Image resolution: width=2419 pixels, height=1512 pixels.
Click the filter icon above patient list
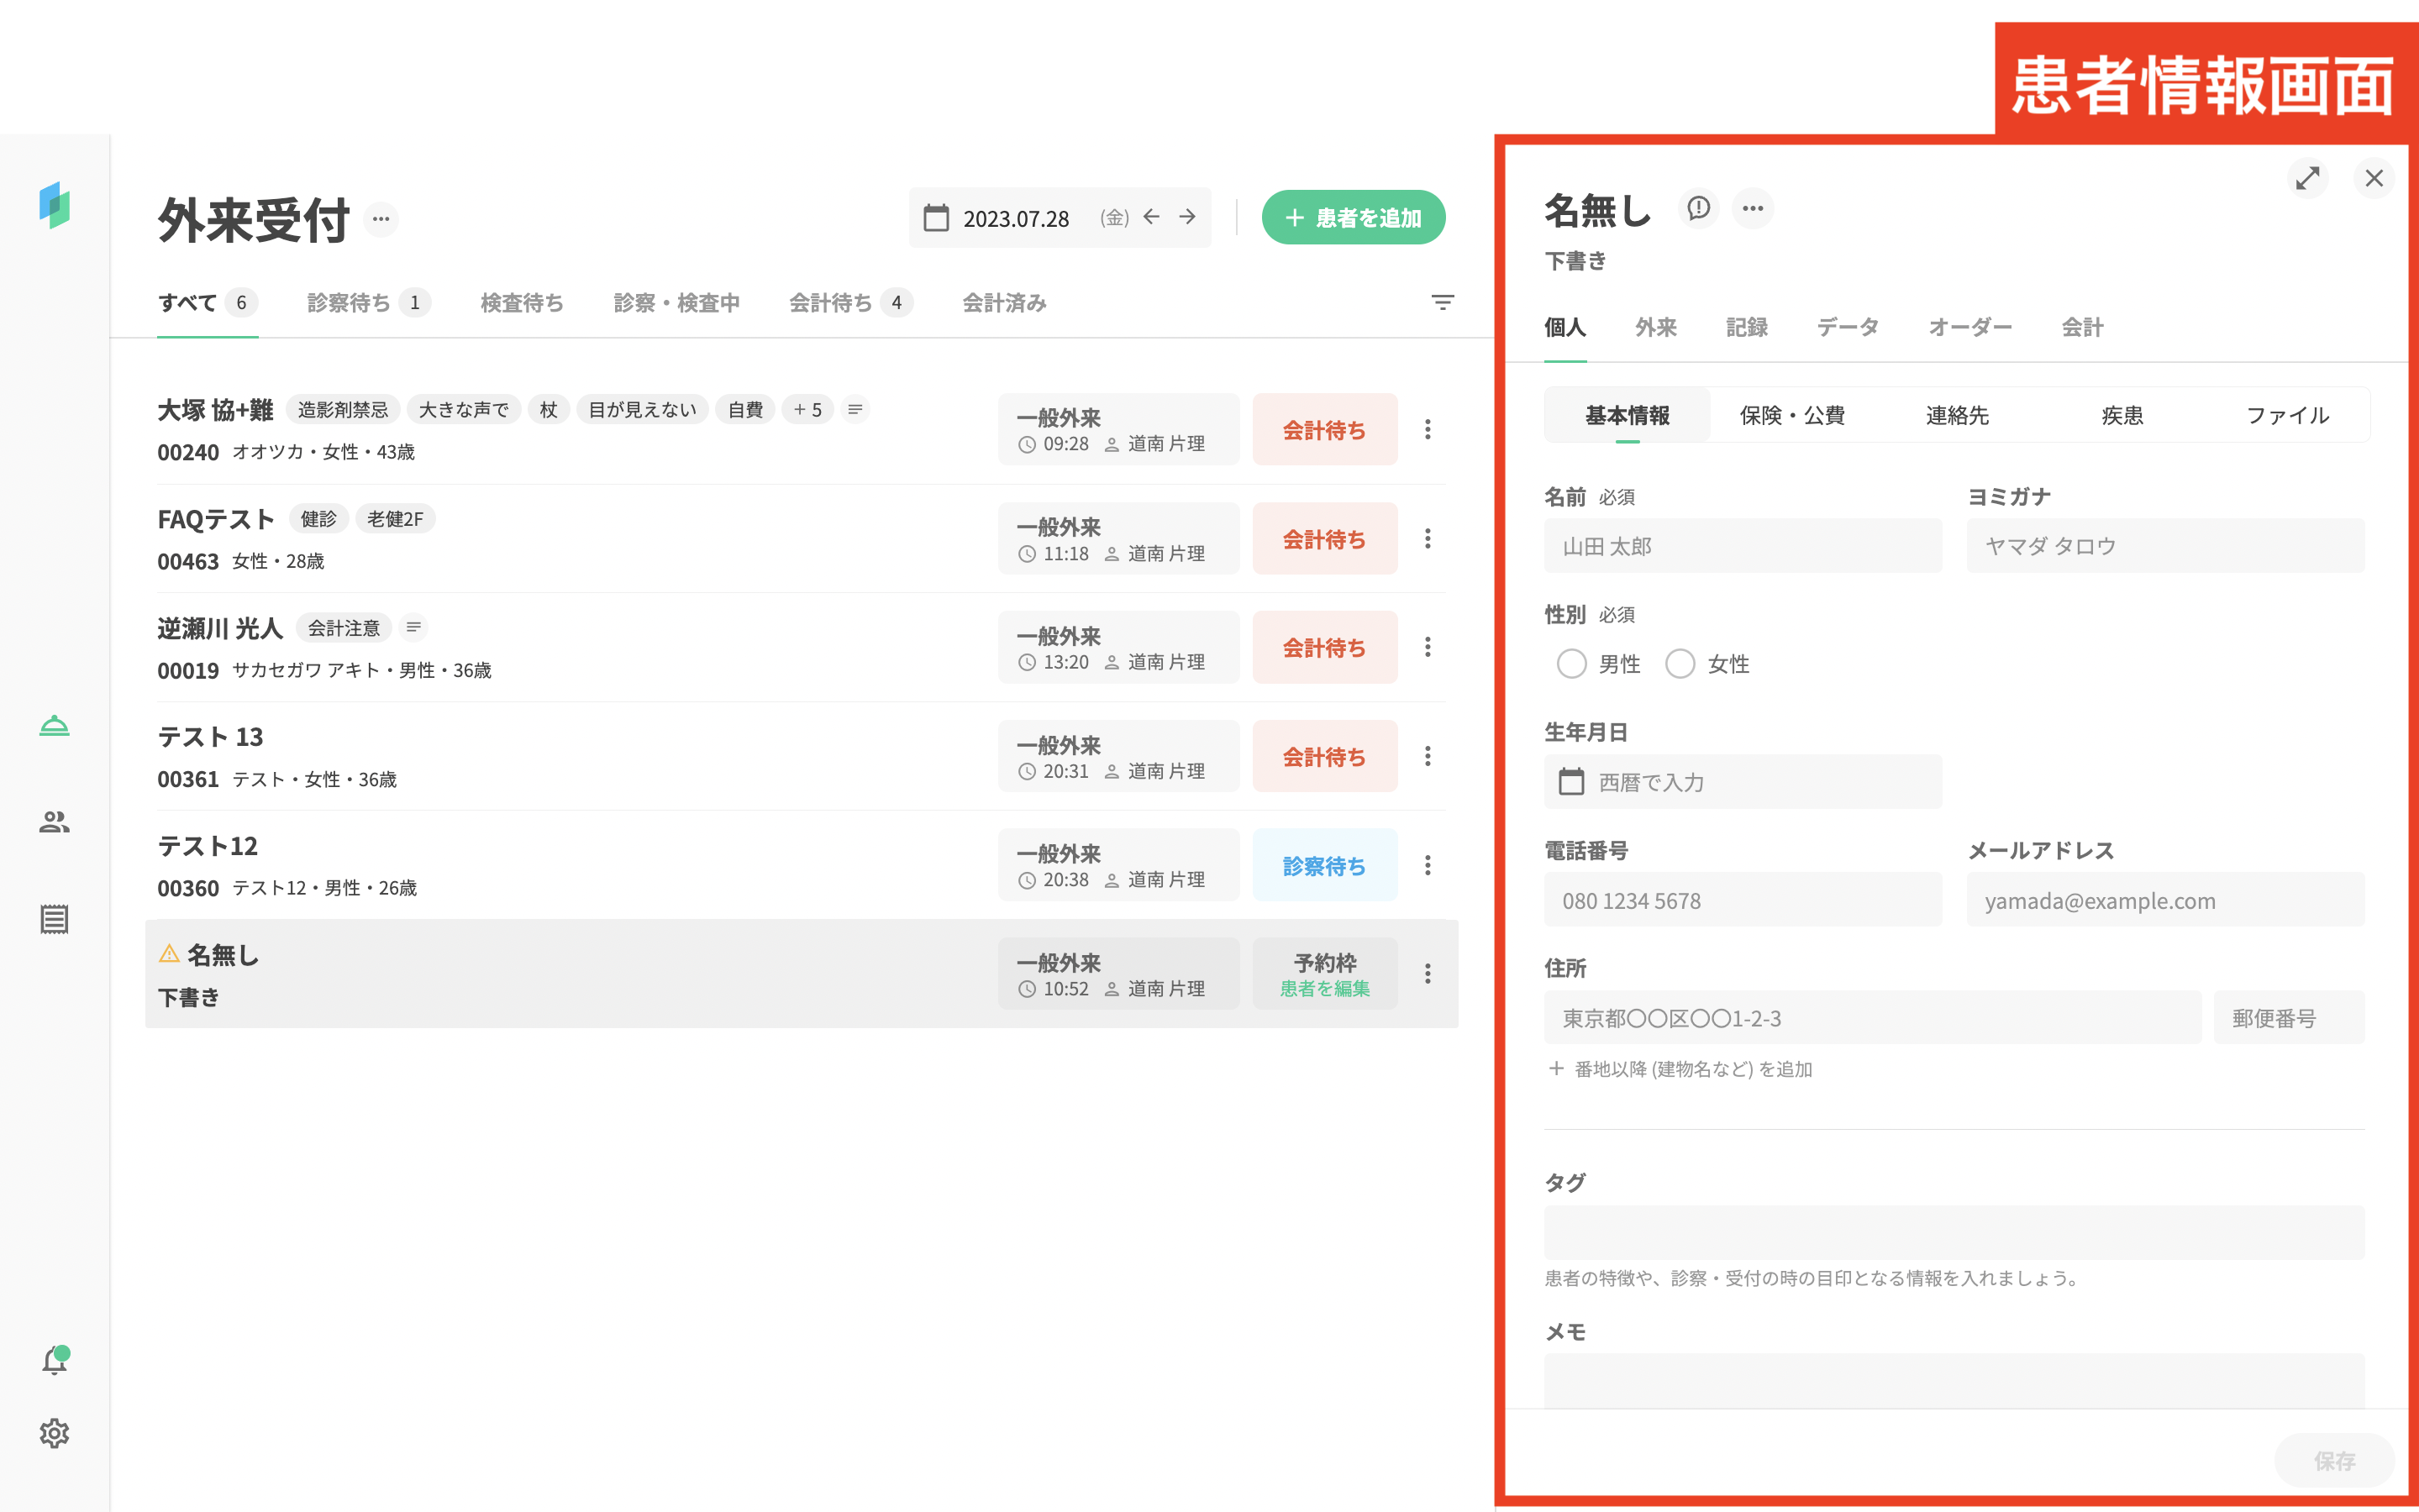(x=1442, y=302)
